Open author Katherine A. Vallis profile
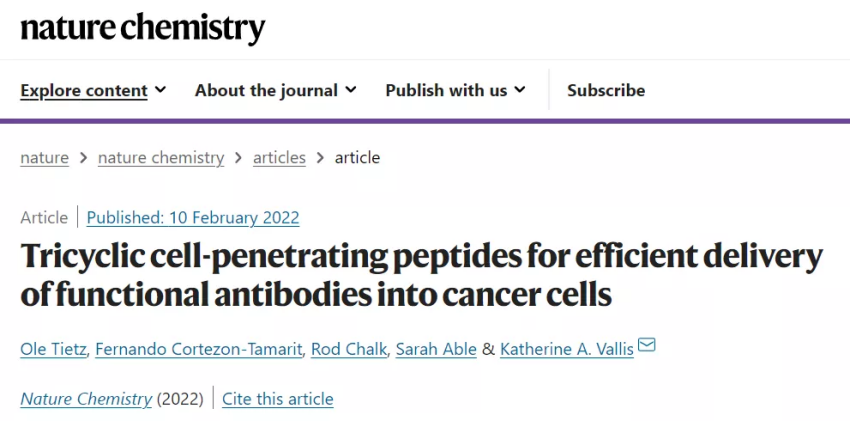Screen dimensions: 851x421 [x=567, y=349]
